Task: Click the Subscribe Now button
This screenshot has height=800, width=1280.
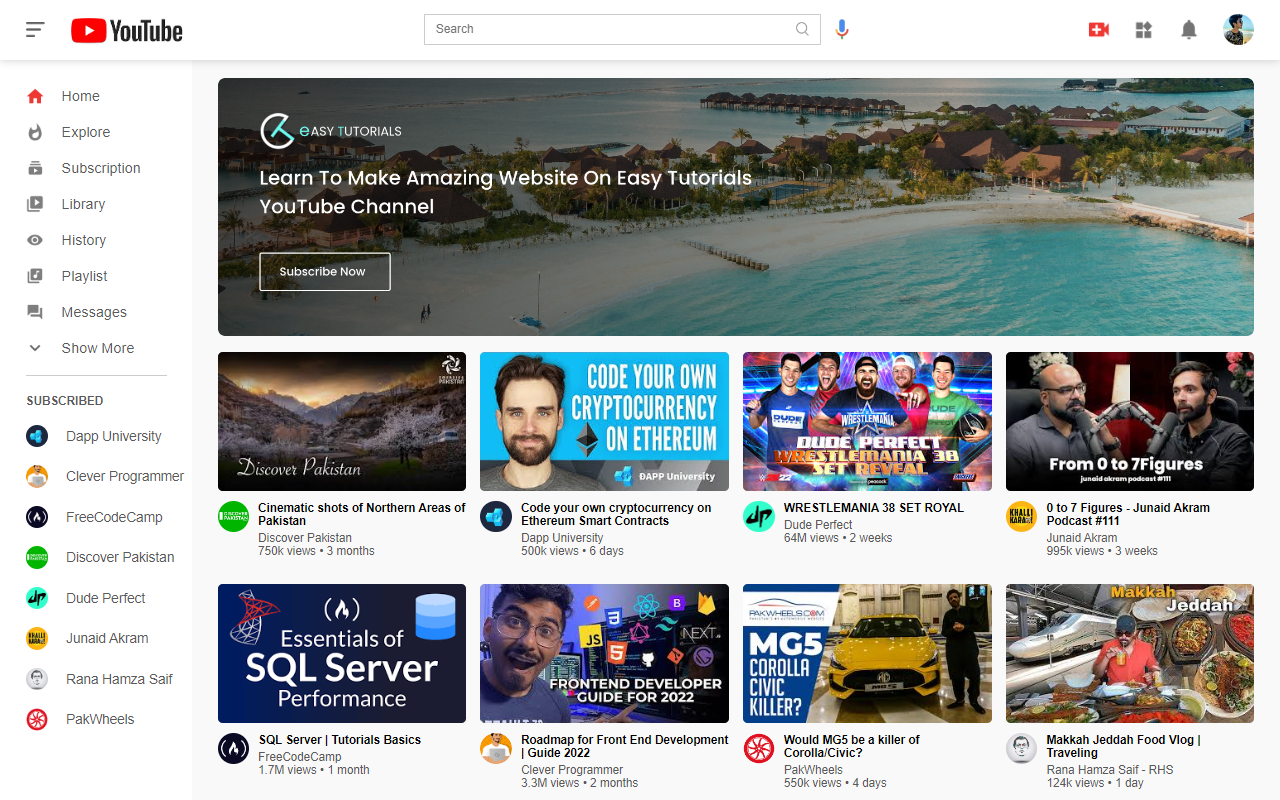Action: click(x=325, y=272)
